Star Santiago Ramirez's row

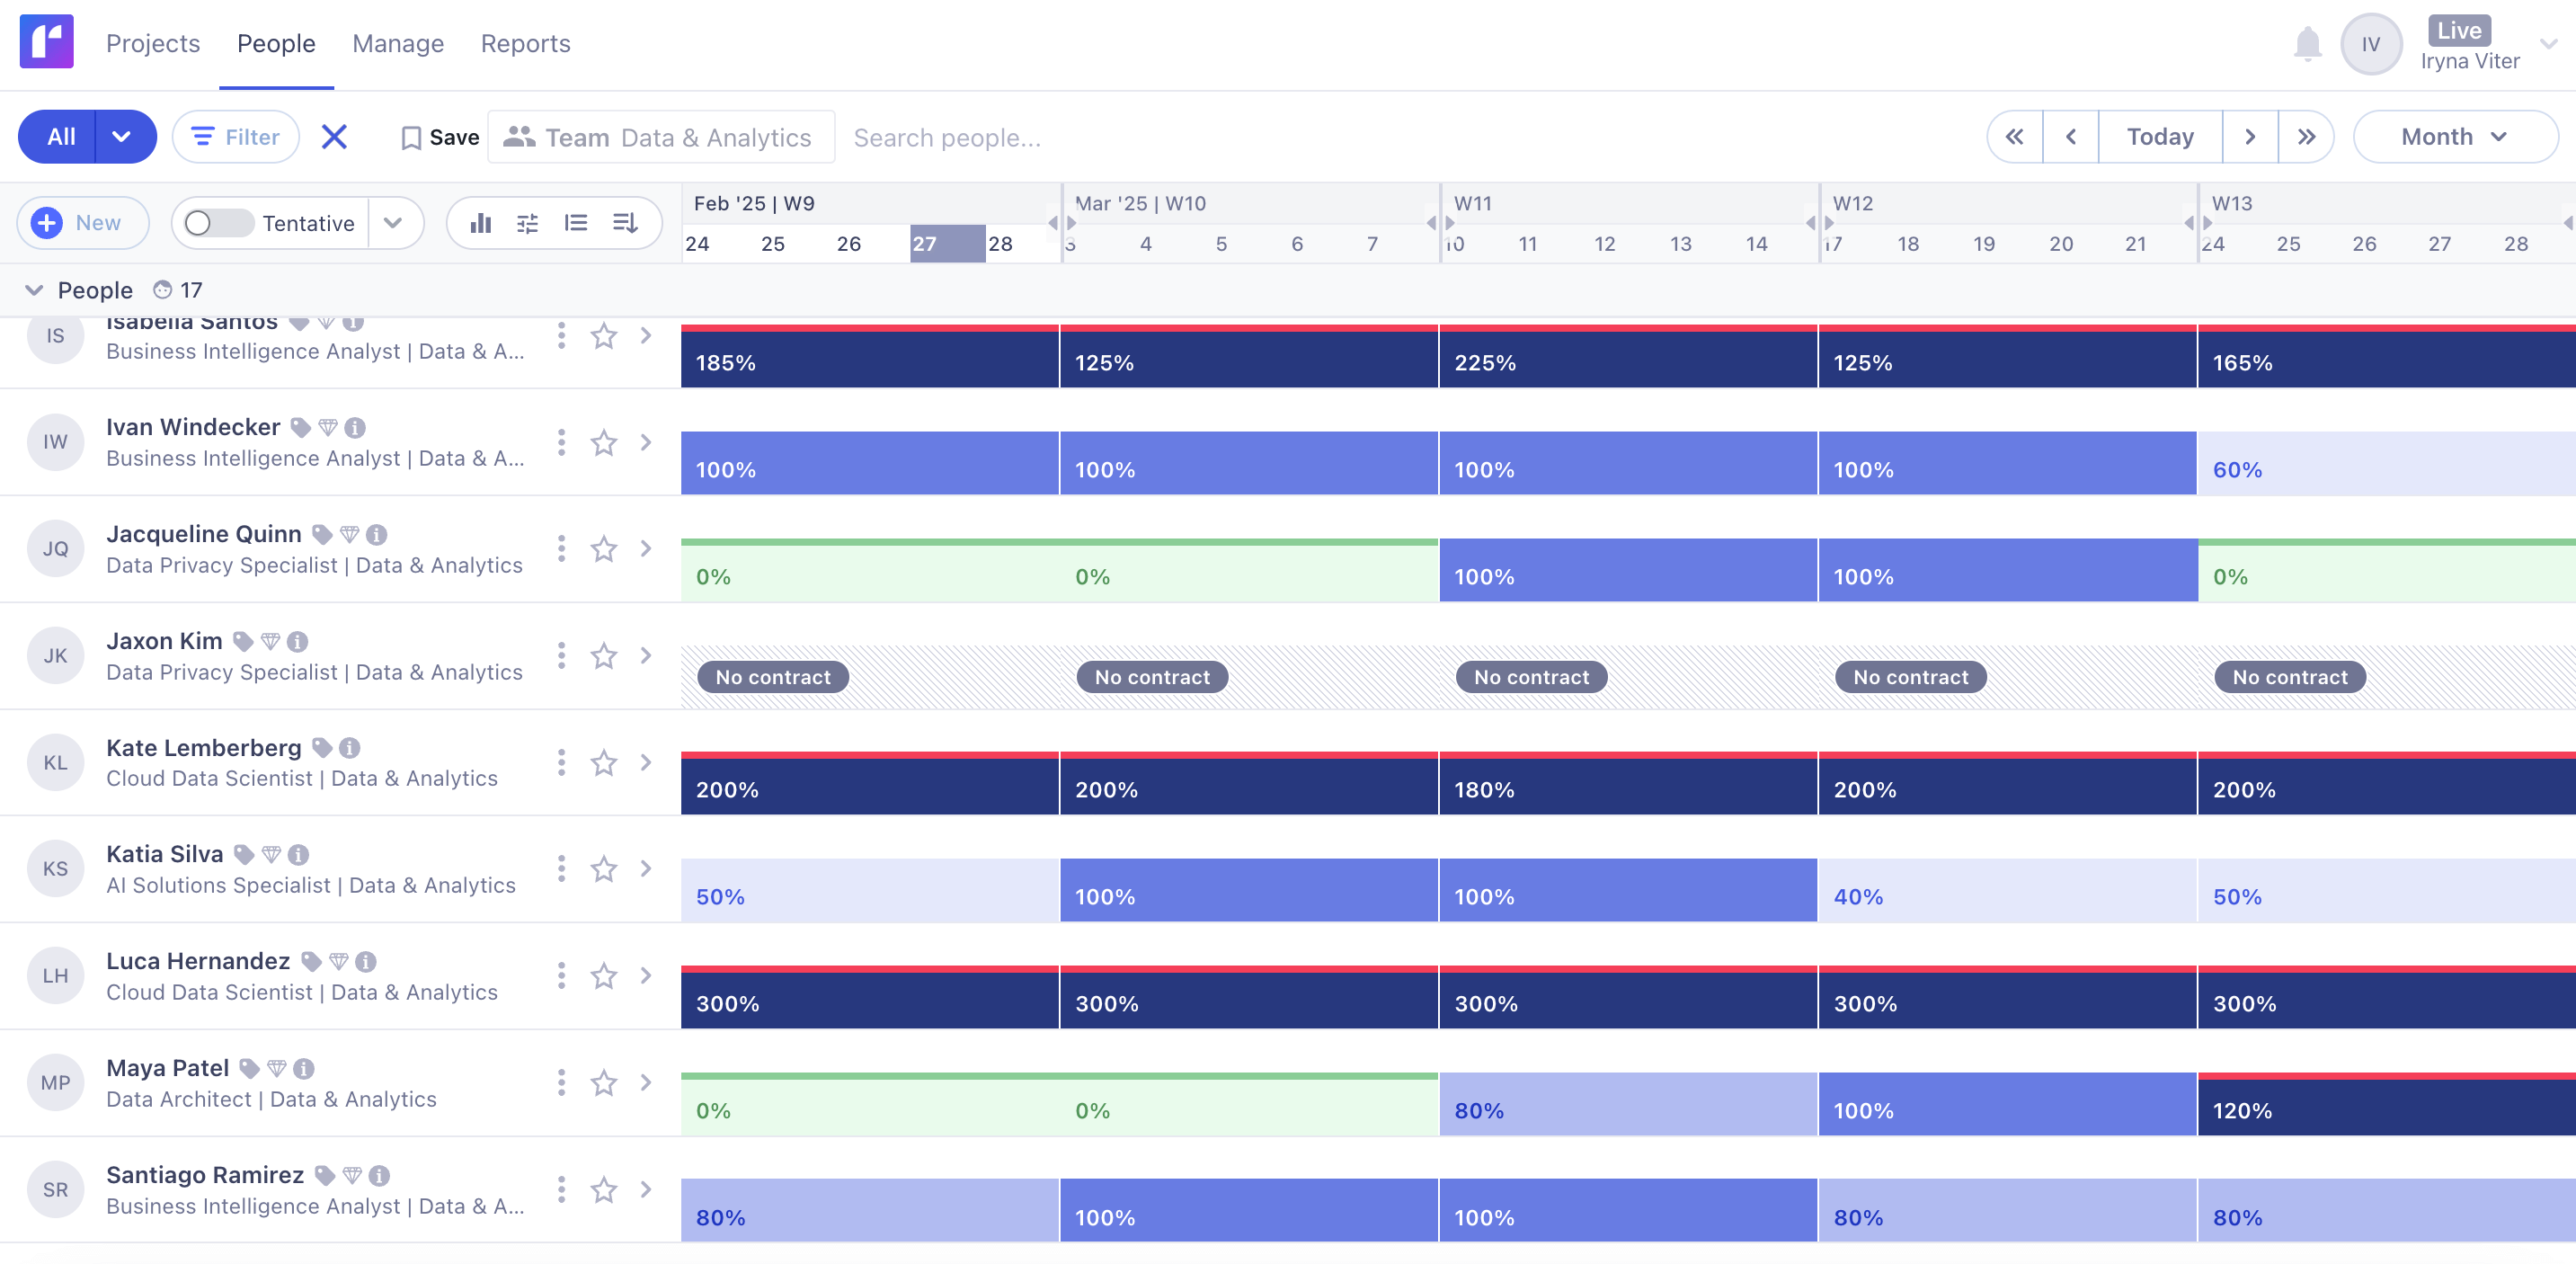(604, 1190)
